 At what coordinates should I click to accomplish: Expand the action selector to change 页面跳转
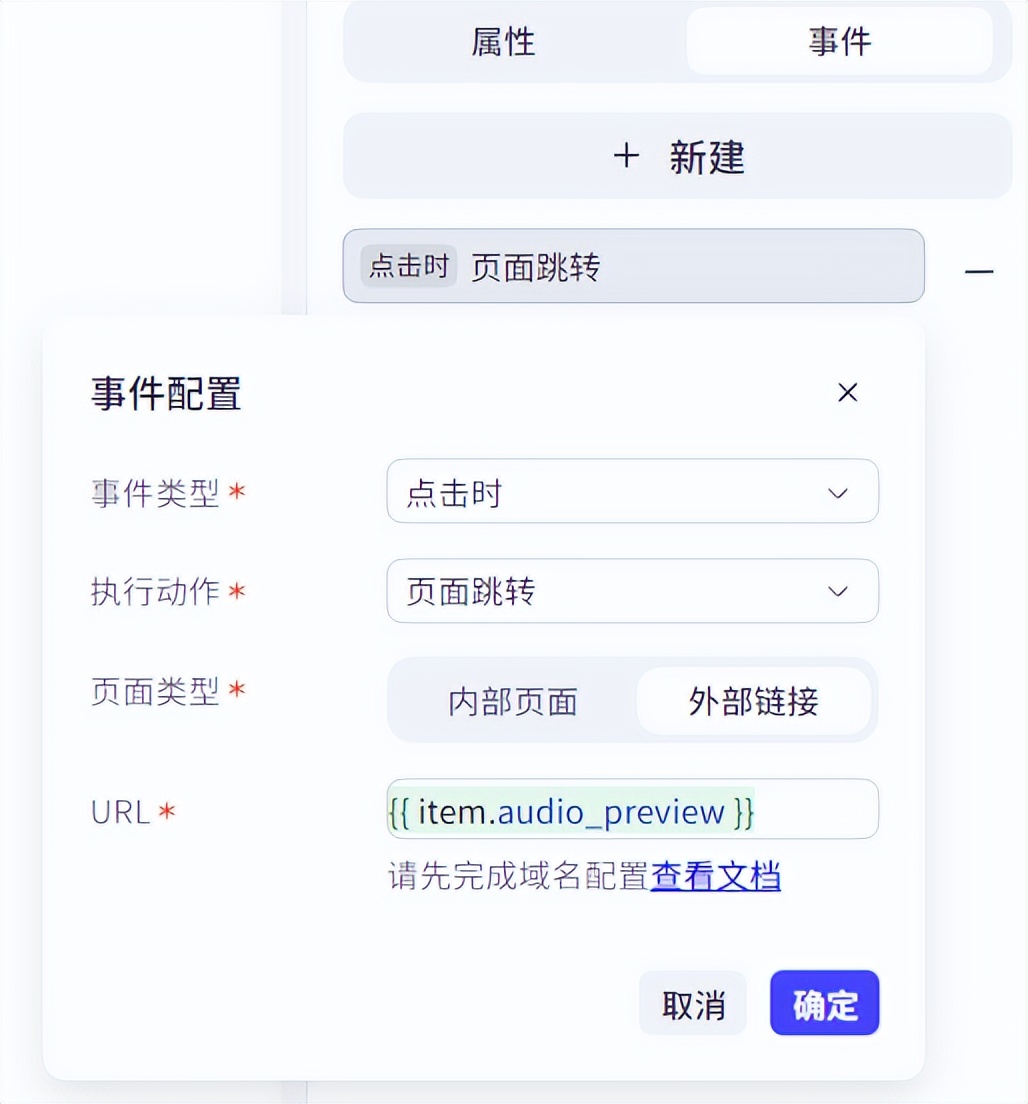[633, 591]
